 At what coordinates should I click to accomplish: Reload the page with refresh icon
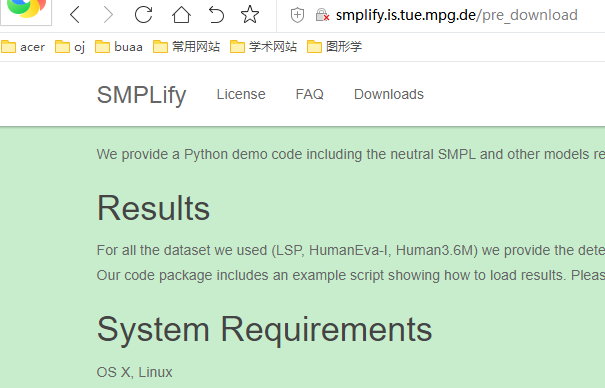[143, 15]
